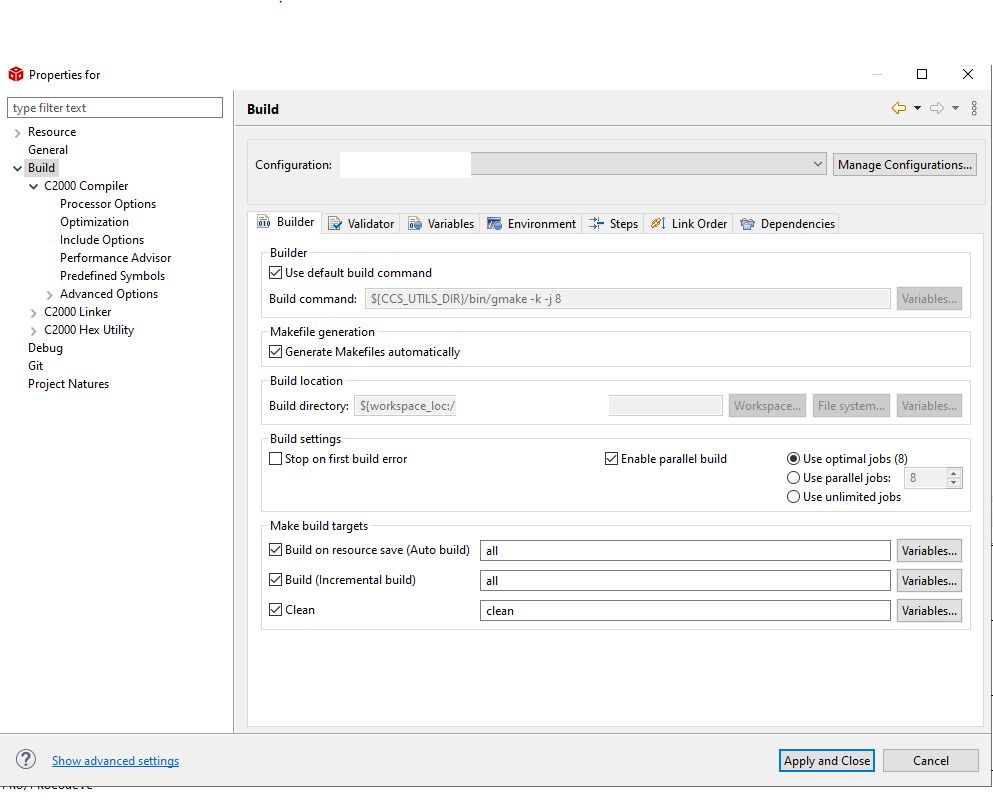993x806 pixels.
Task: Toggle Build on resource save checkbox
Action: pyautogui.click(x=275, y=550)
